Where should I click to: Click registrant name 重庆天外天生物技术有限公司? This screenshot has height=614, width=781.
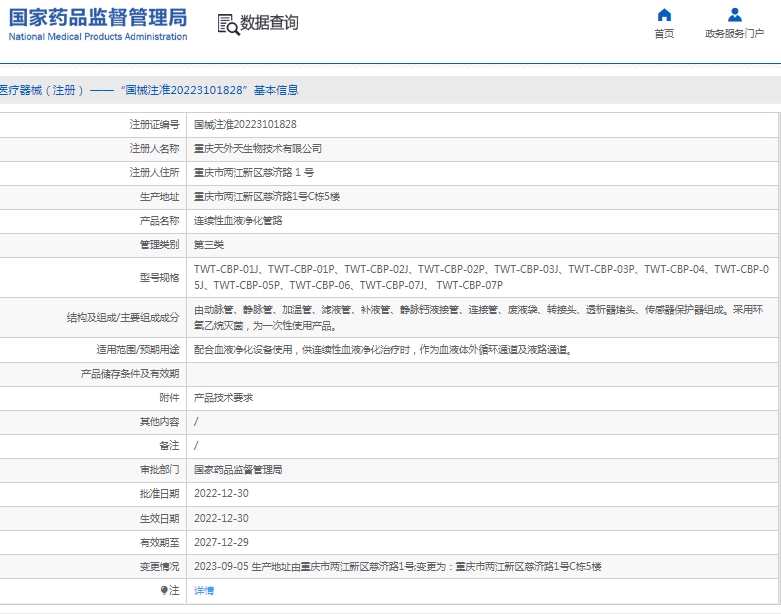258,148
